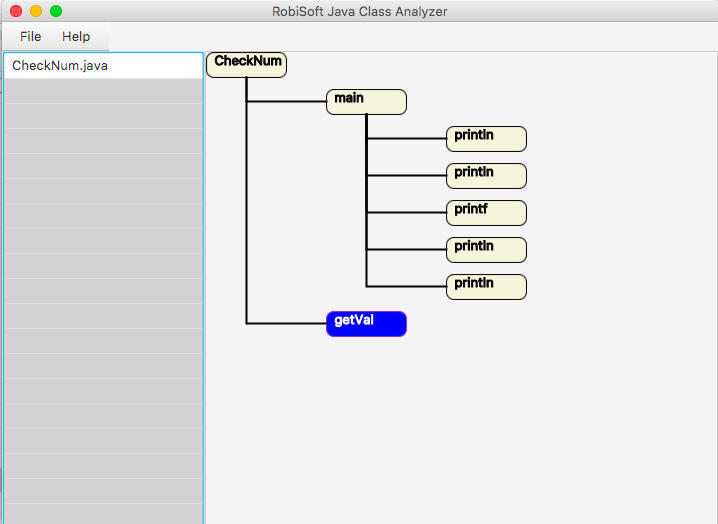Click the empty row just below CheckNum.java
This screenshot has width=718, height=524.
point(103,91)
